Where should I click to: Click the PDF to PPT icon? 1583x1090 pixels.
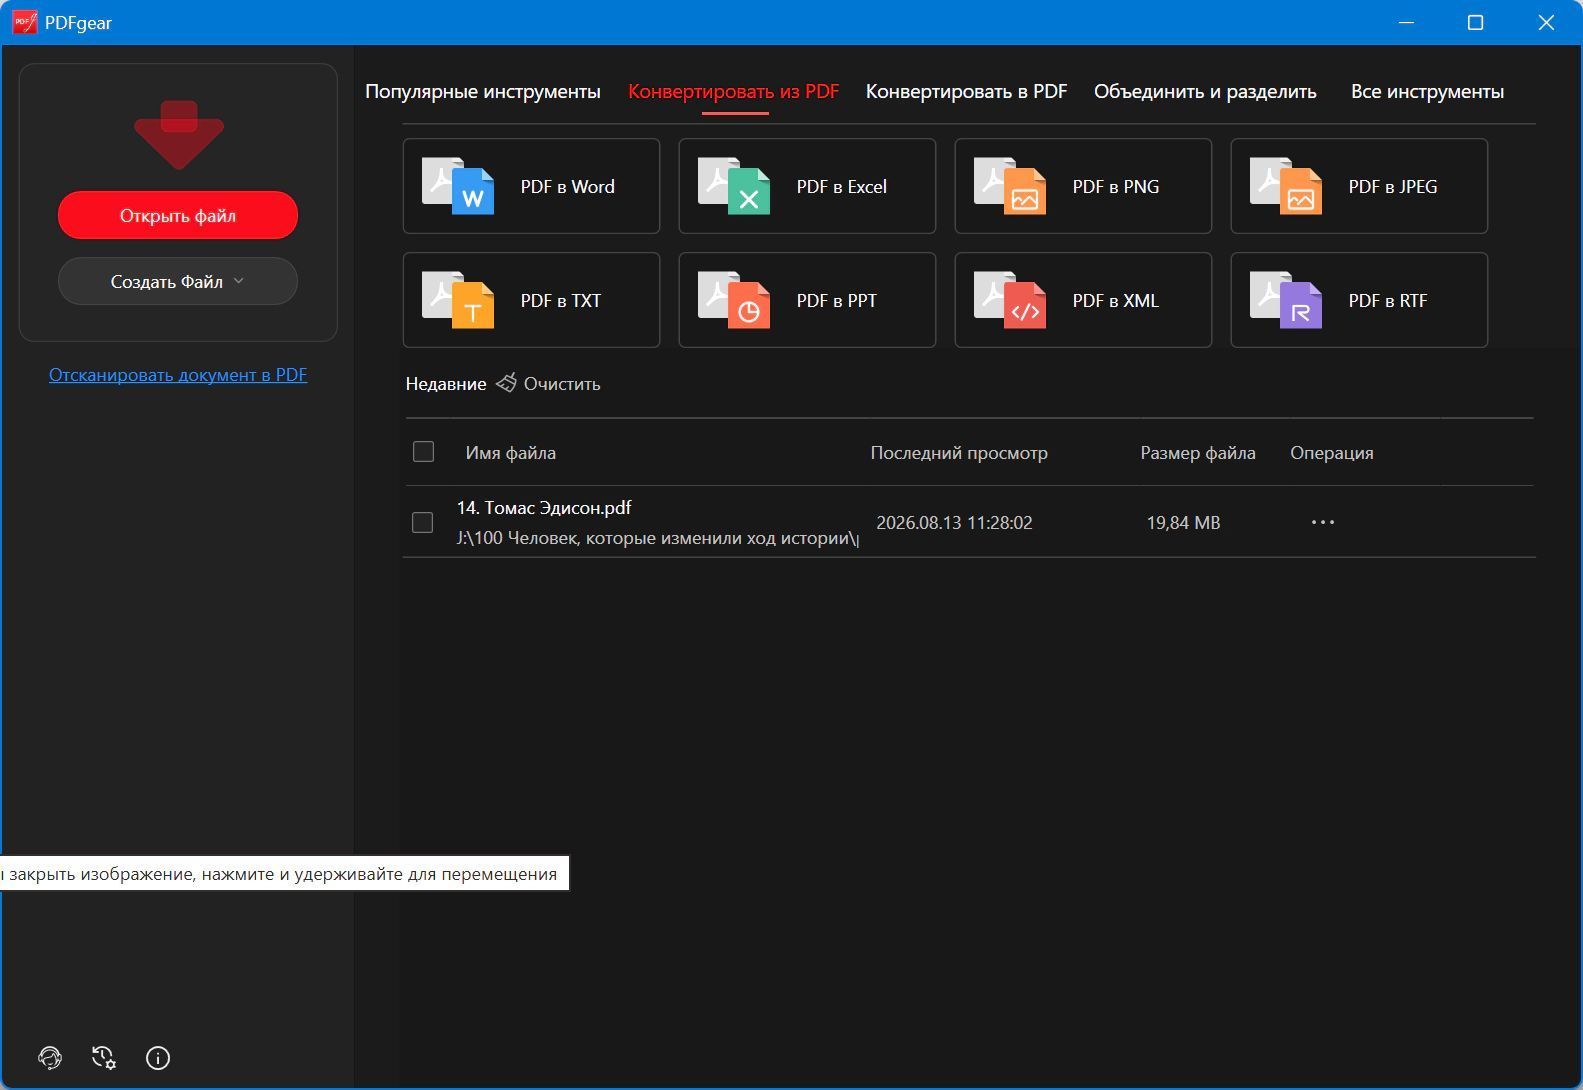coord(734,300)
